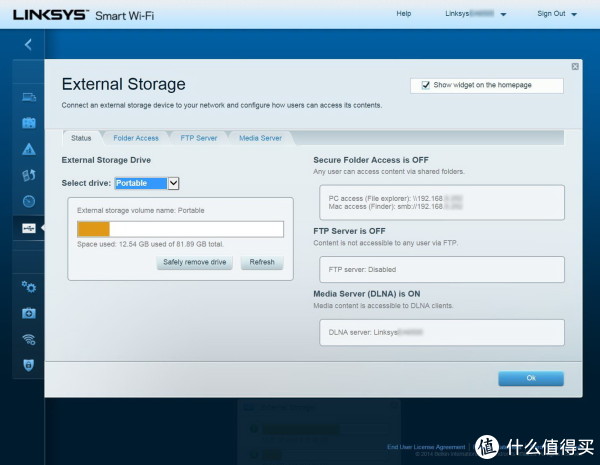Open the Security shield sidebar icon
600x465 pixels.
tap(29, 365)
